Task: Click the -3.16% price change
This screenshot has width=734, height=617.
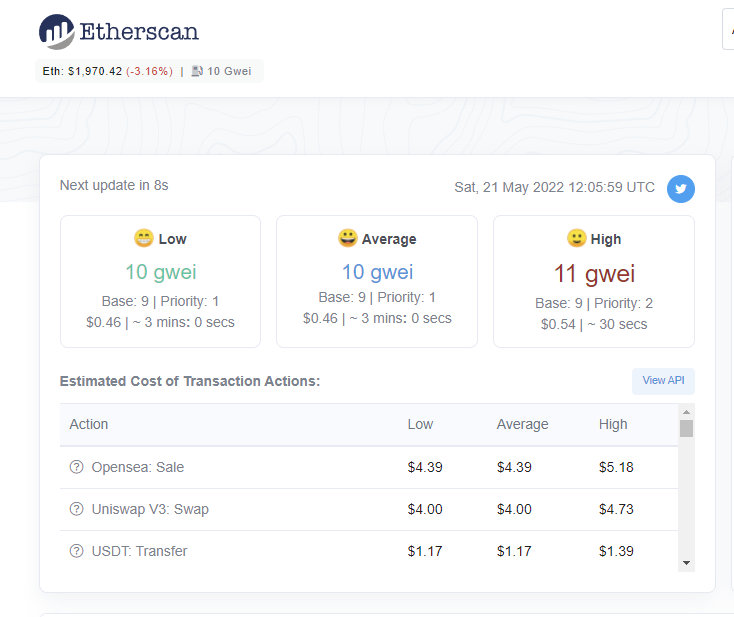Action: point(149,71)
